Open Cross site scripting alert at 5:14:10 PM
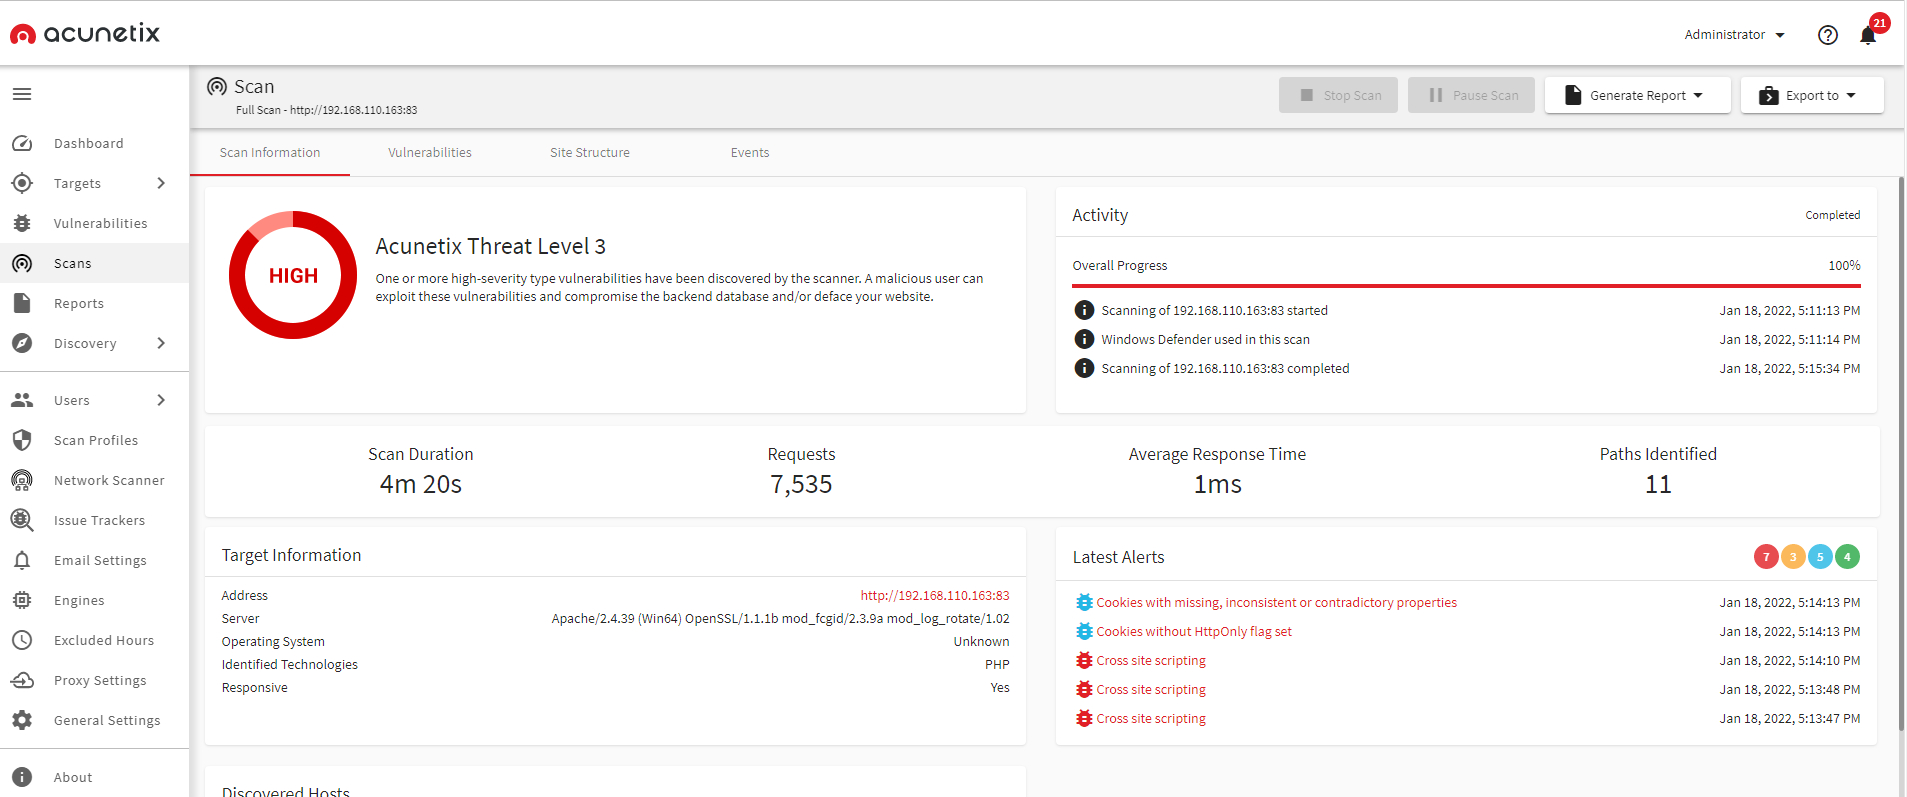Viewport: 1907px width, 797px height. point(1151,660)
